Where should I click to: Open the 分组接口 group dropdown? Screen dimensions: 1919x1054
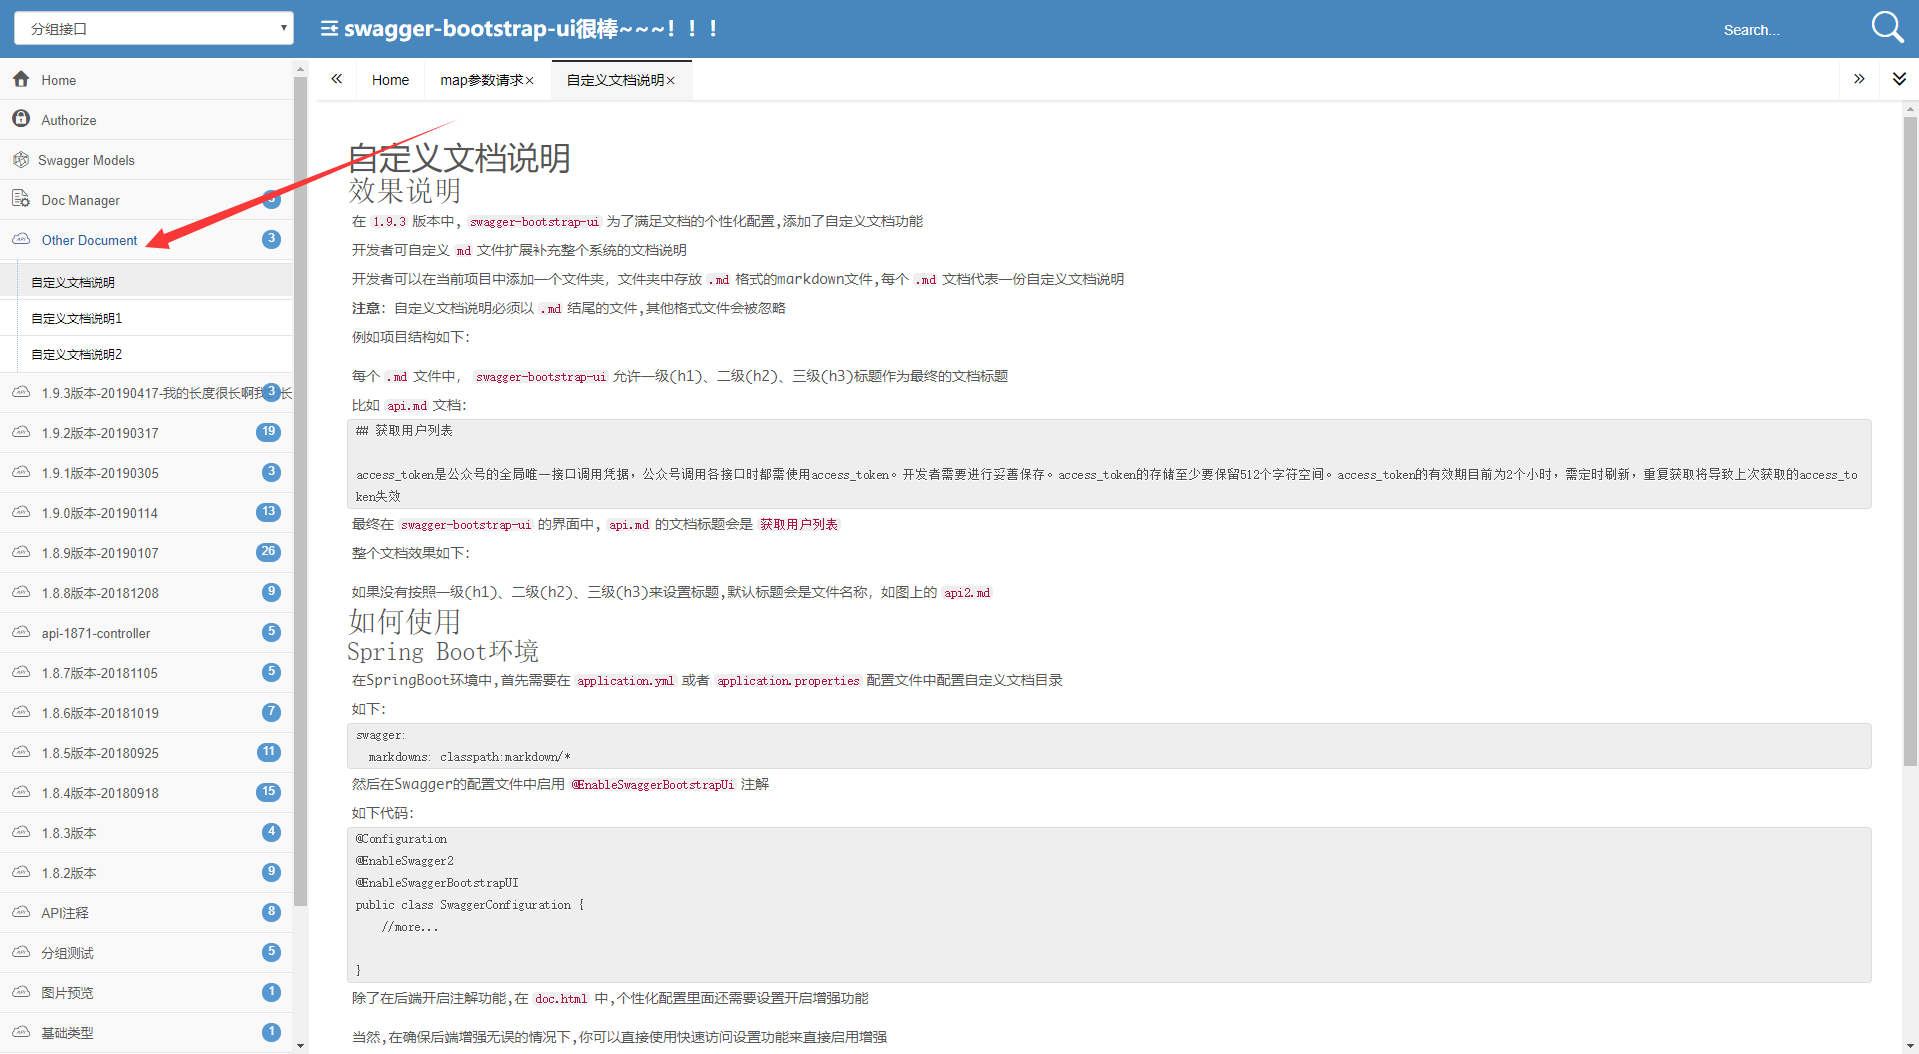154,28
